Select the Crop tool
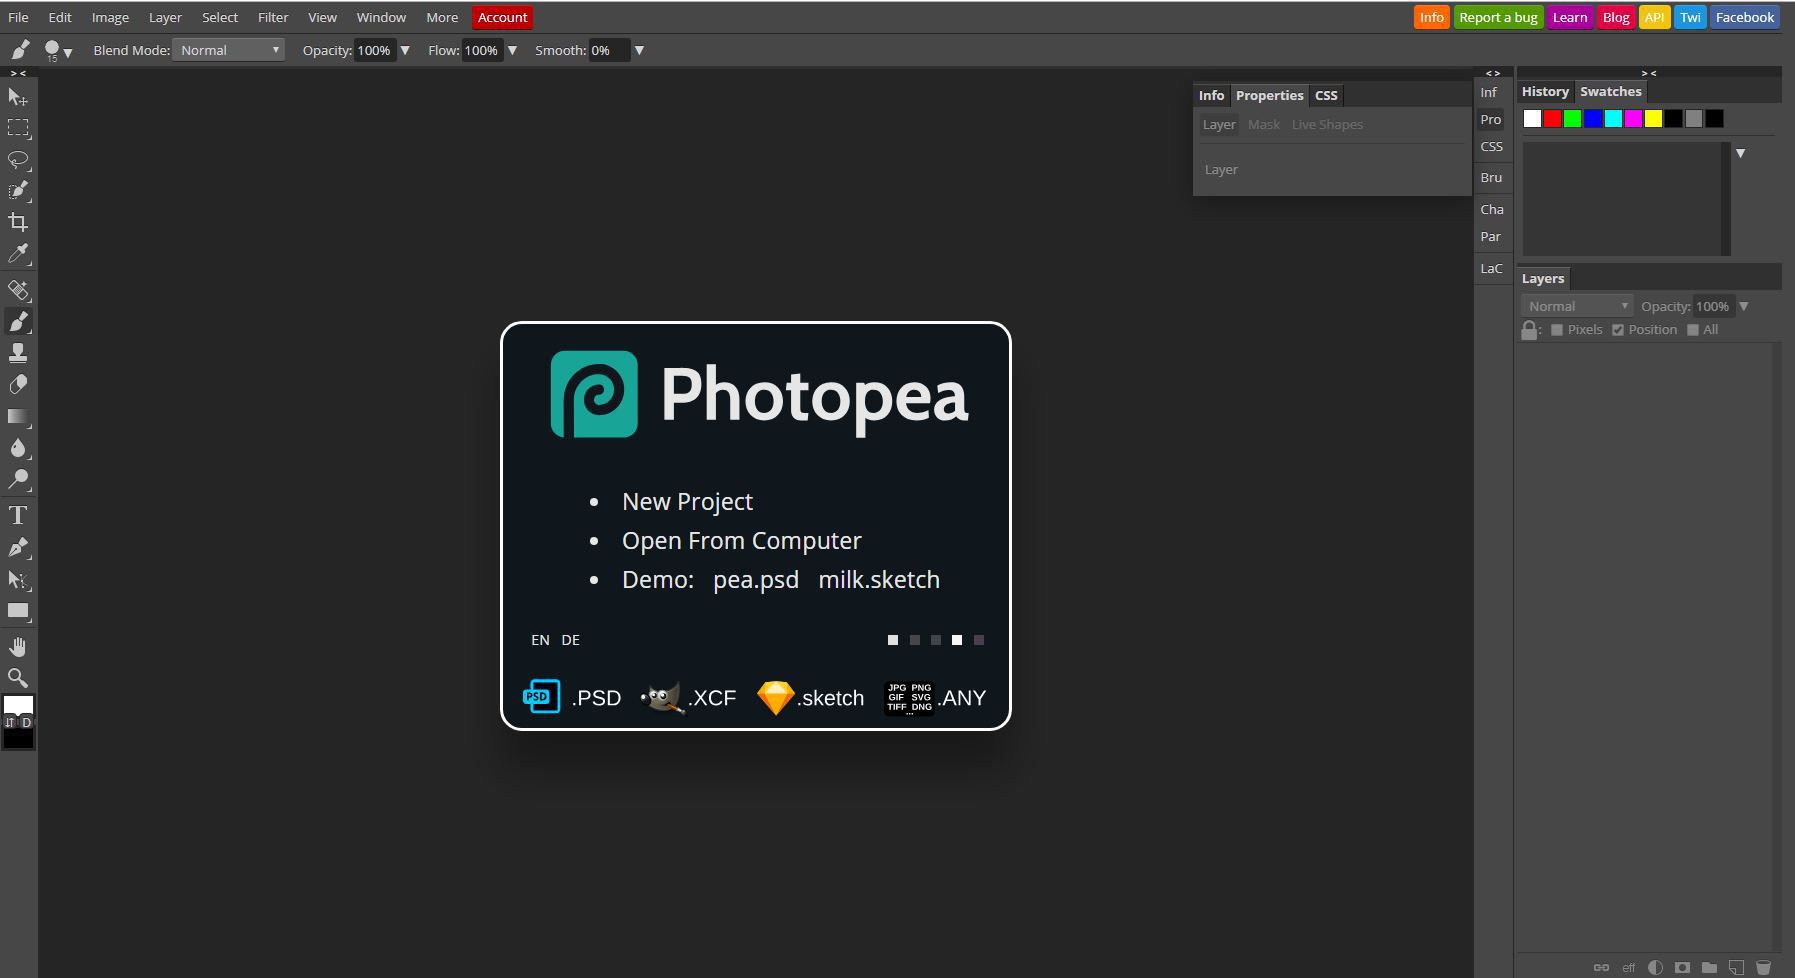This screenshot has height=978, width=1795. coord(18,222)
